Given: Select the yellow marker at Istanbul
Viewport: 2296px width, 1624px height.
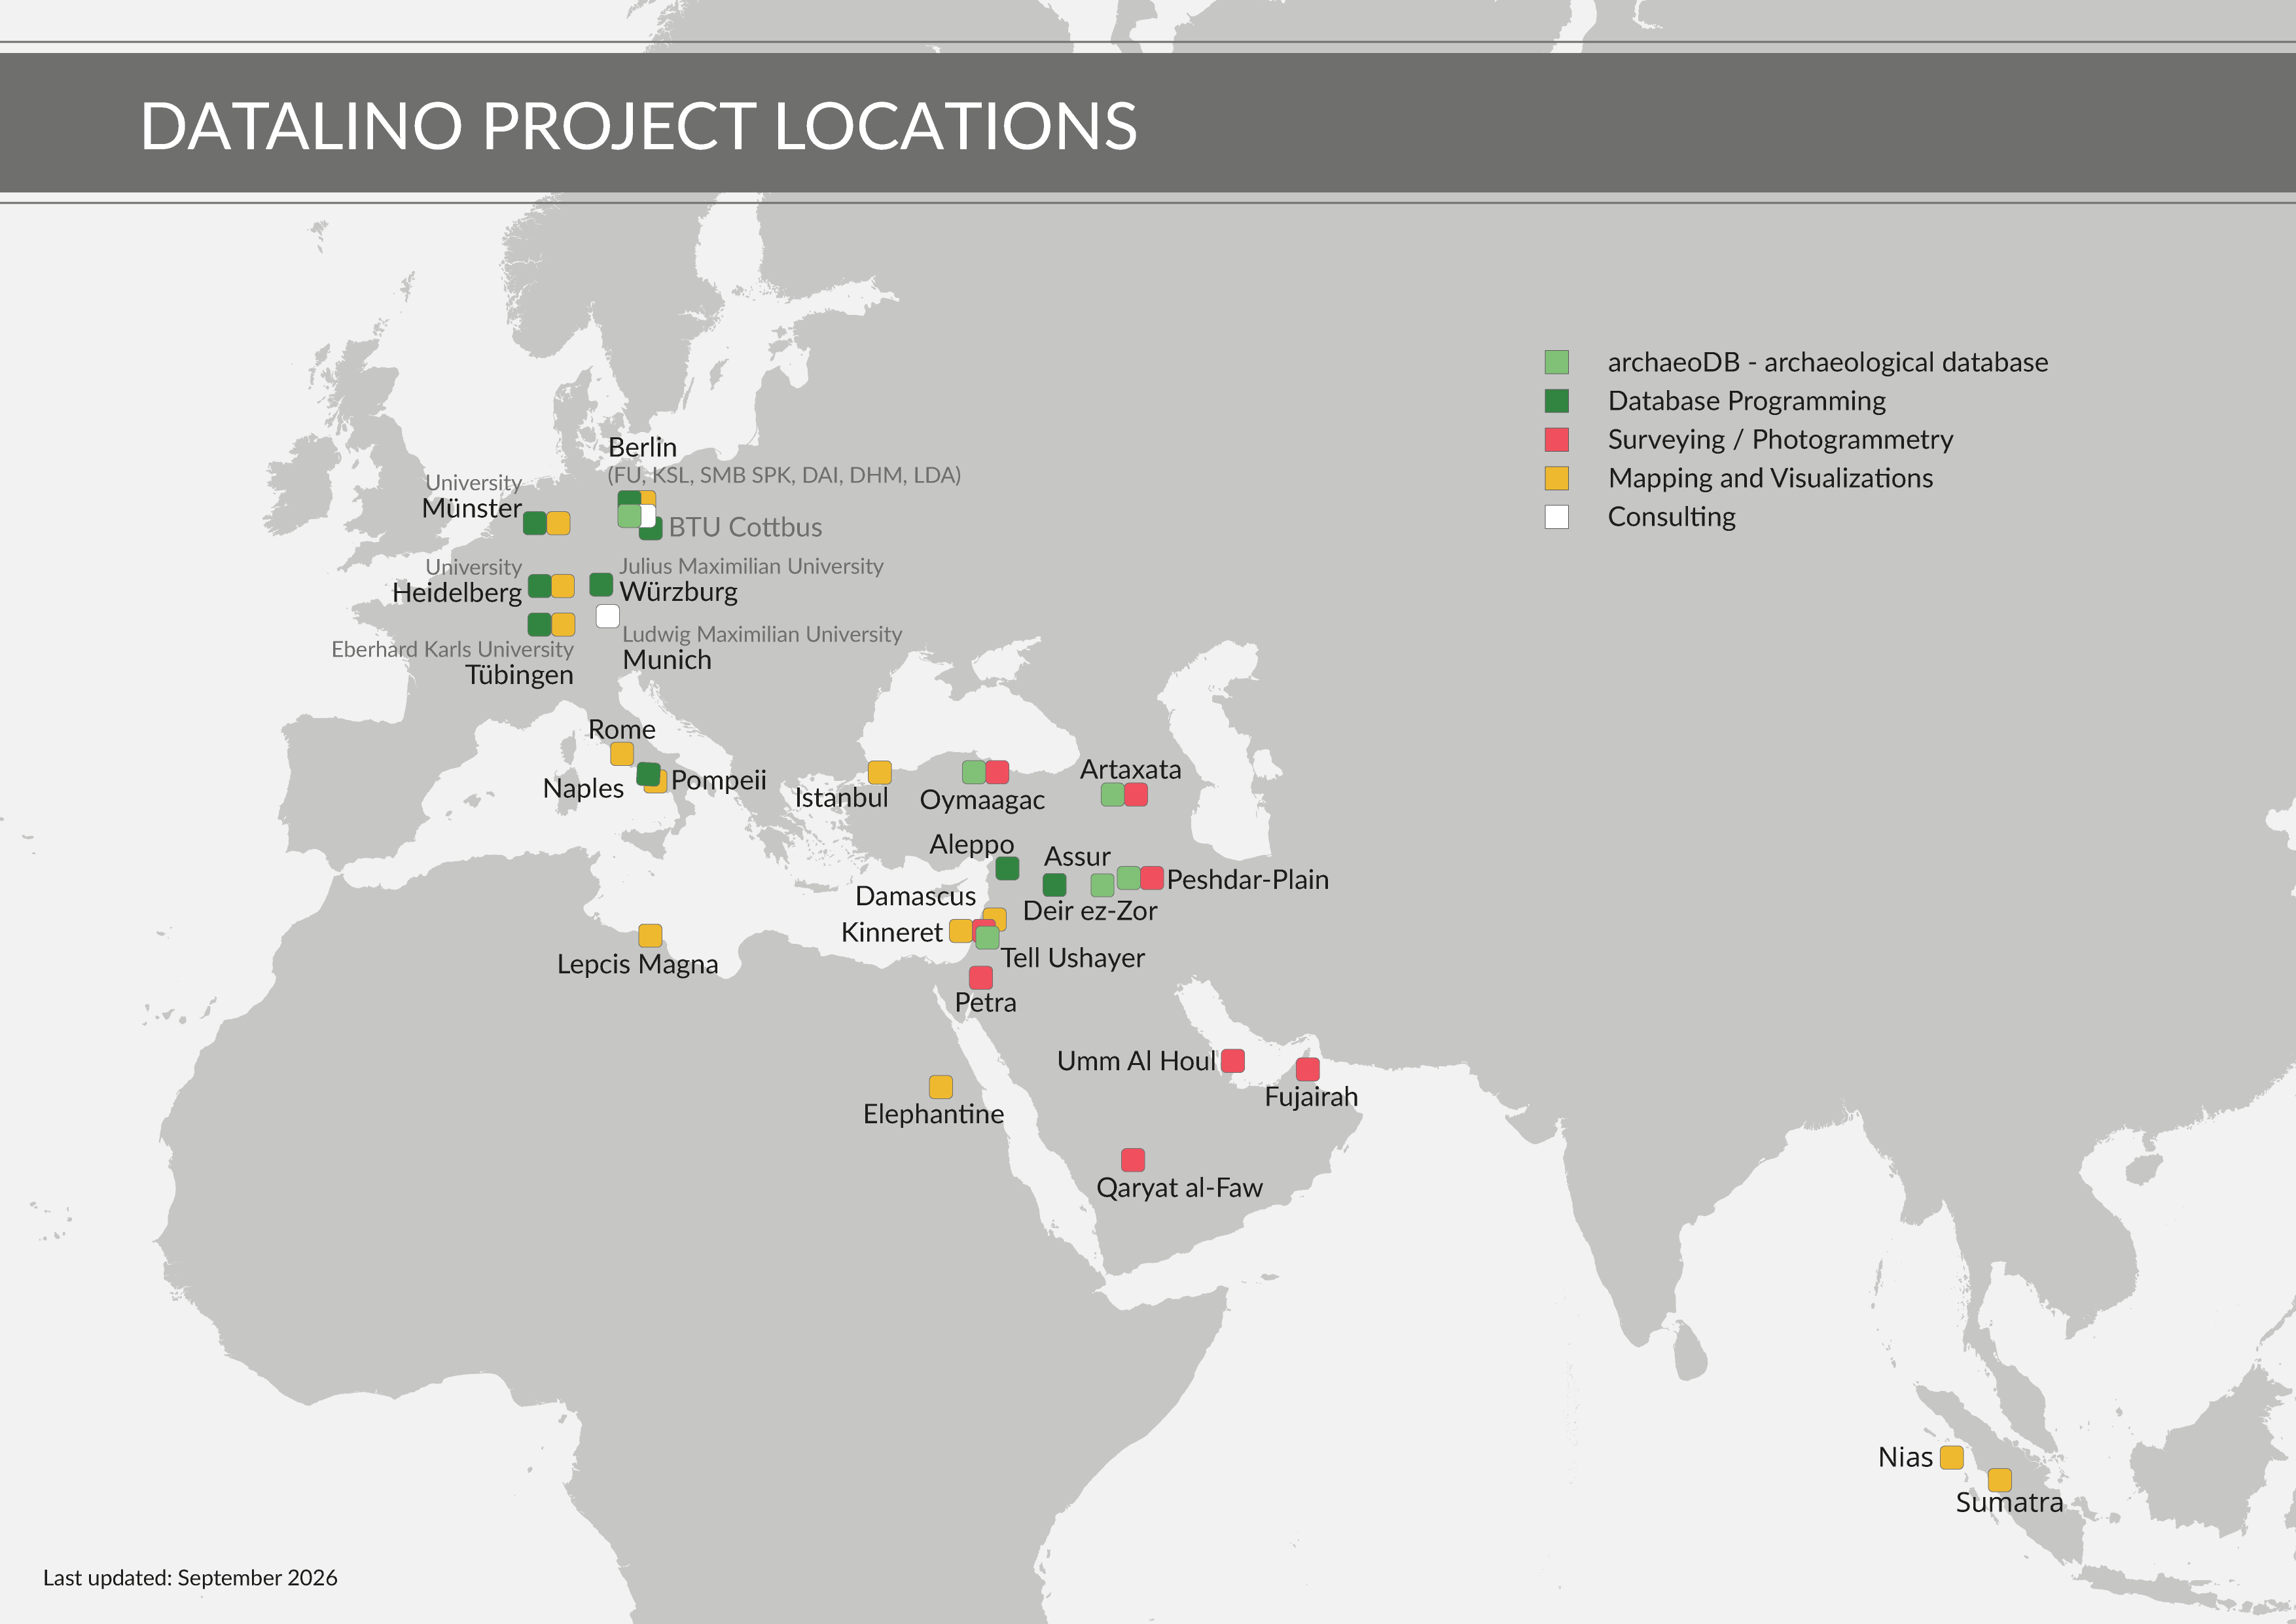Looking at the screenshot, I should tap(880, 772).
